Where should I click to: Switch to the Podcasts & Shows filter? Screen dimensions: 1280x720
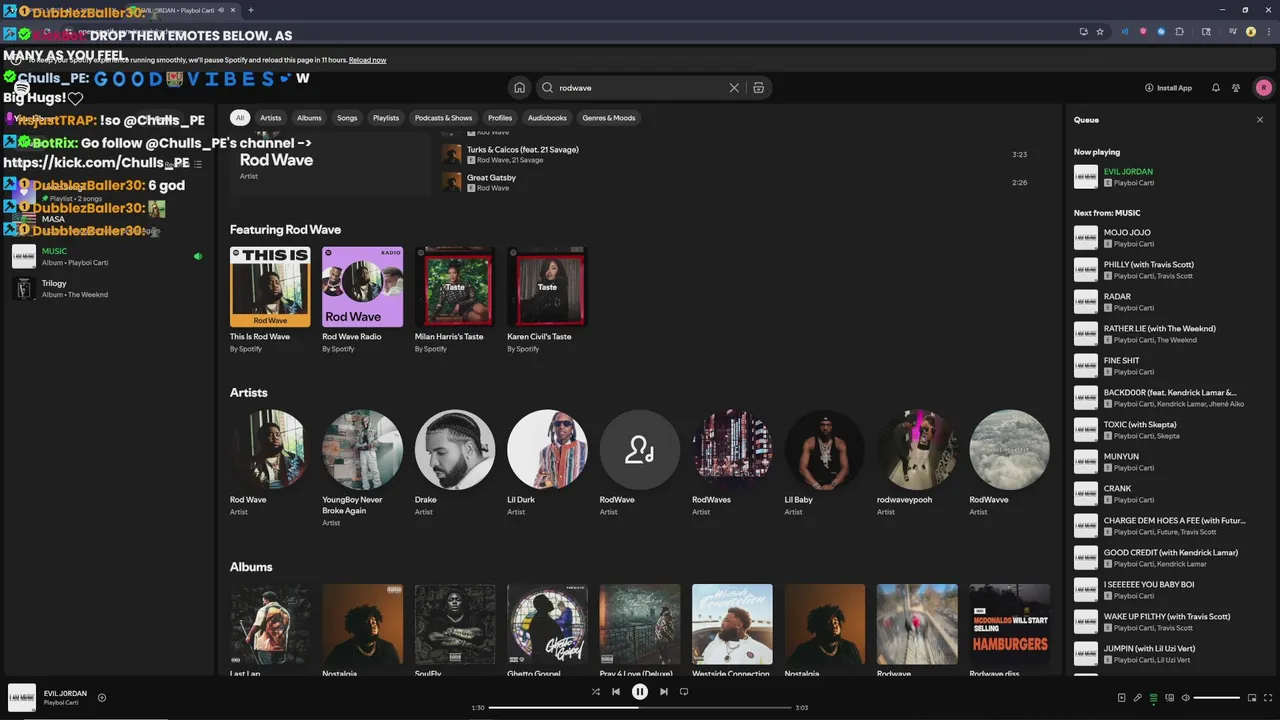[x=443, y=118]
